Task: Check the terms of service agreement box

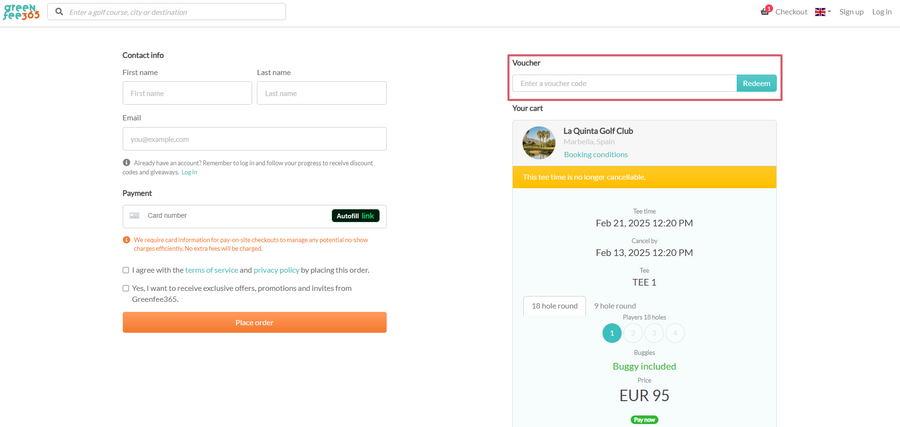Action: pyautogui.click(x=126, y=270)
